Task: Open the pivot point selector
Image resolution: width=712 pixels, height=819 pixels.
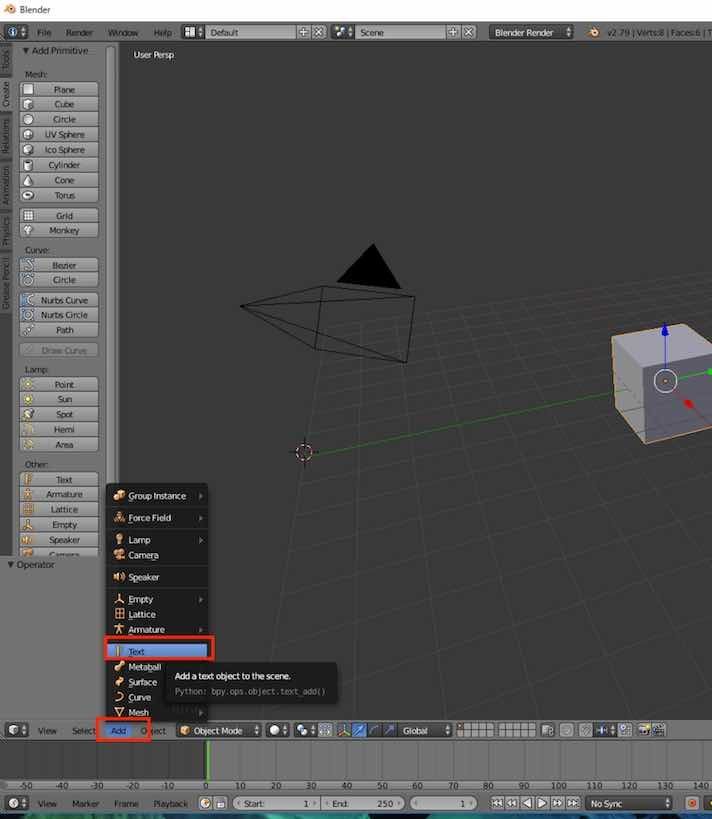Action: [x=305, y=730]
